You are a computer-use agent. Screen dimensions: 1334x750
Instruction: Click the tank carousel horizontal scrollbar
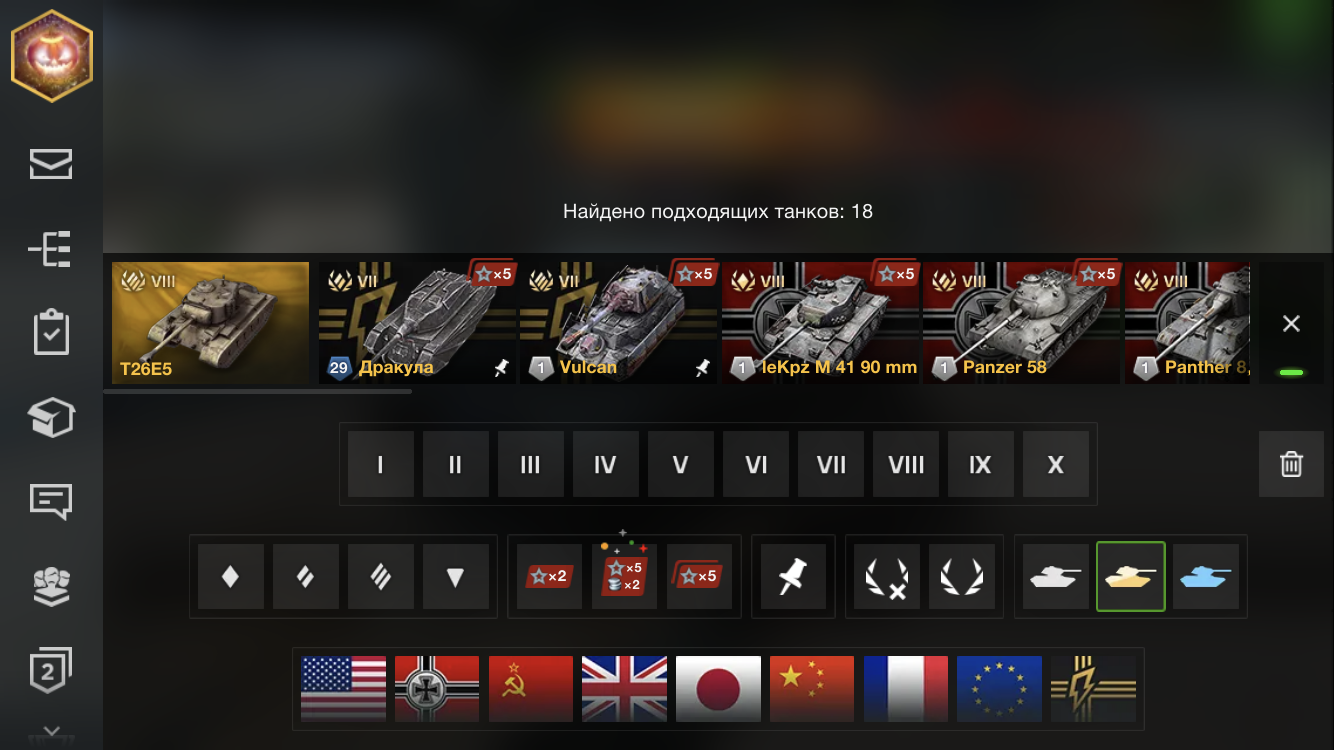pyautogui.click(x=257, y=391)
